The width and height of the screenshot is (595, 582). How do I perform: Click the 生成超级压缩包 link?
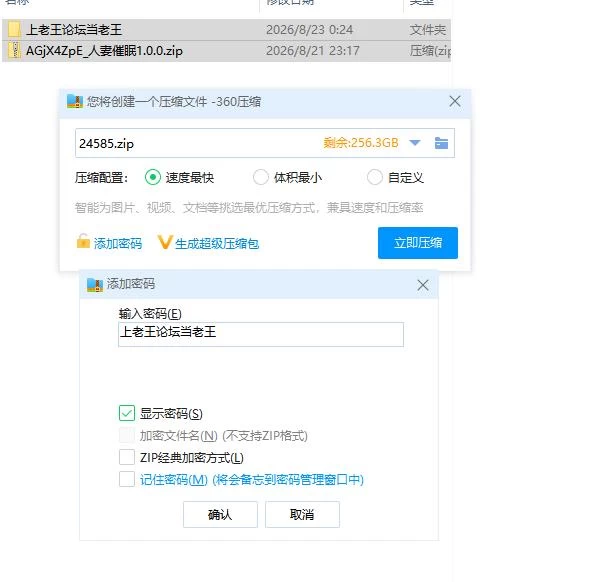pos(217,244)
